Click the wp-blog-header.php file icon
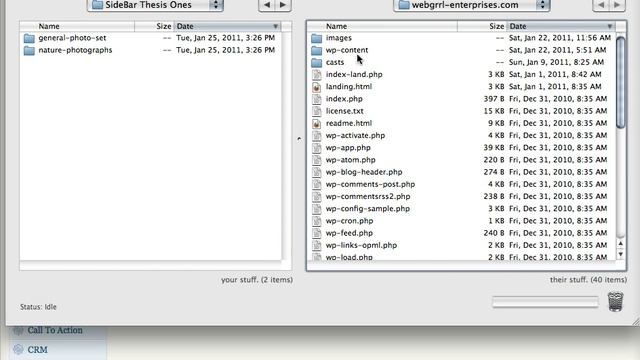The height and width of the screenshot is (360, 640). [x=316, y=172]
